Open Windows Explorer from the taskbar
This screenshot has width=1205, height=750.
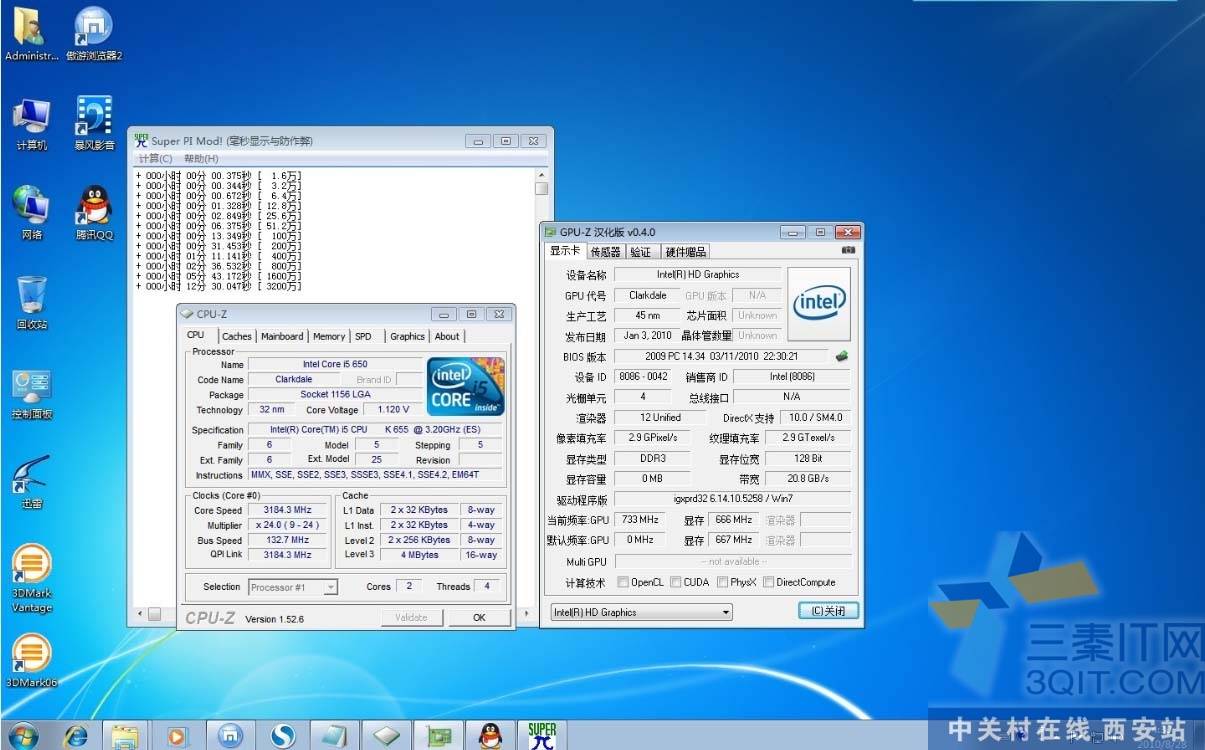click(x=125, y=737)
